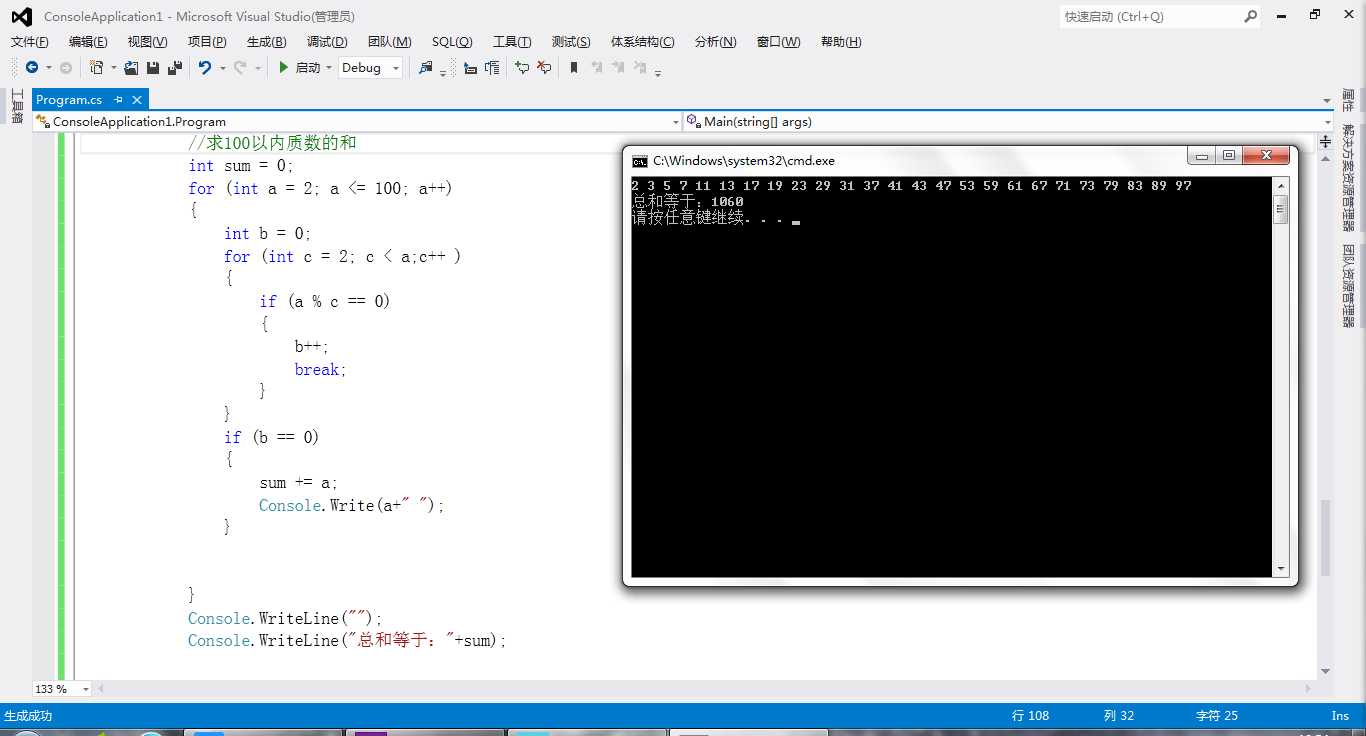Open the 属性 side panel tab
The height and width of the screenshot is (736, 1366).
pyautogui.click(x=1348, y=100)
